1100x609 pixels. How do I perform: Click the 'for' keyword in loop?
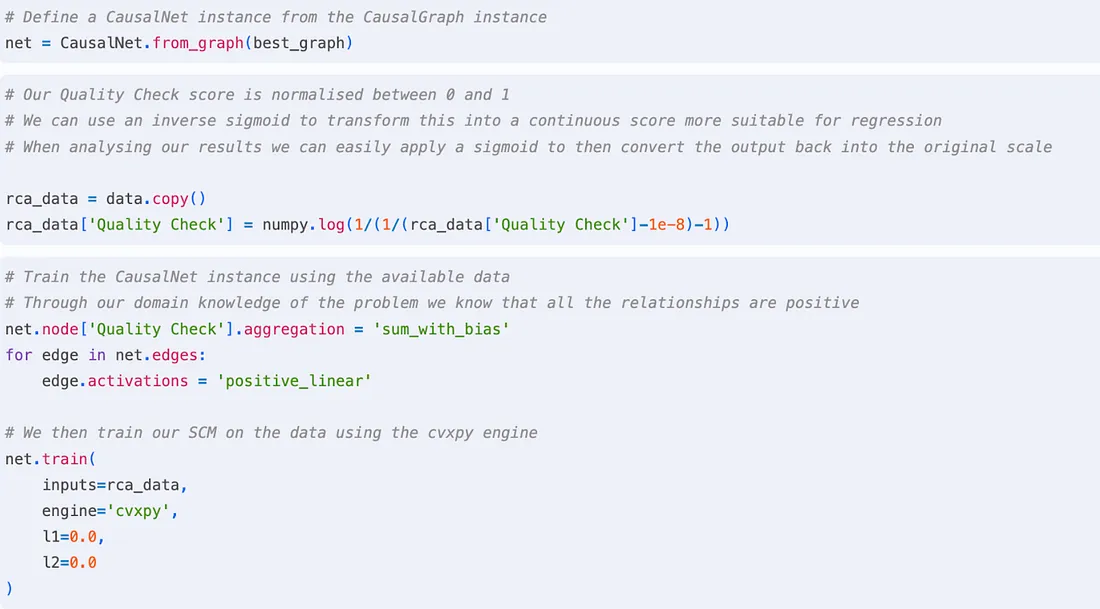[x=19, y=354]
